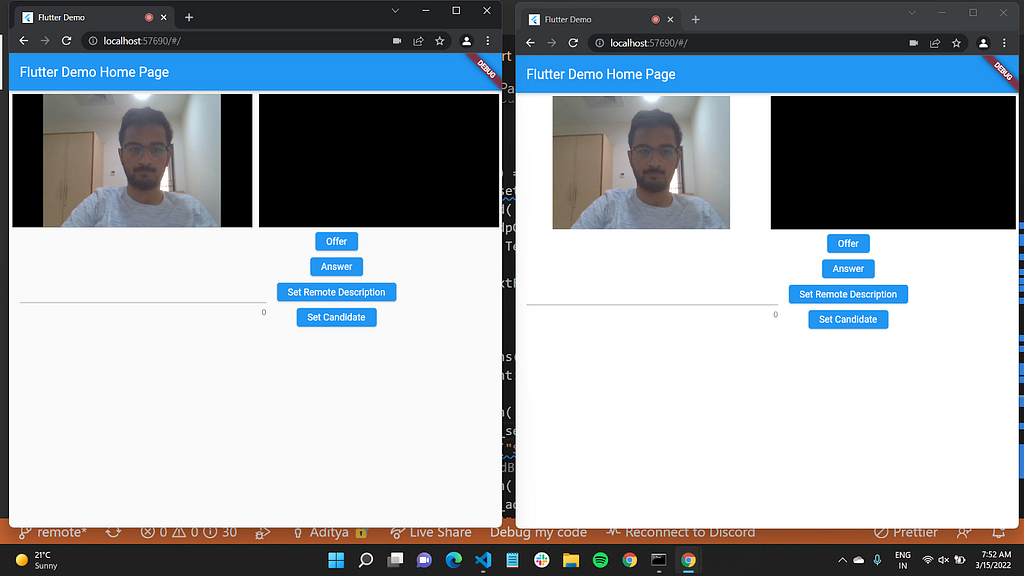Click Answer button in left browser window
The width and height of the screenshot is (1024, 576).
click(x=336, y=266)
